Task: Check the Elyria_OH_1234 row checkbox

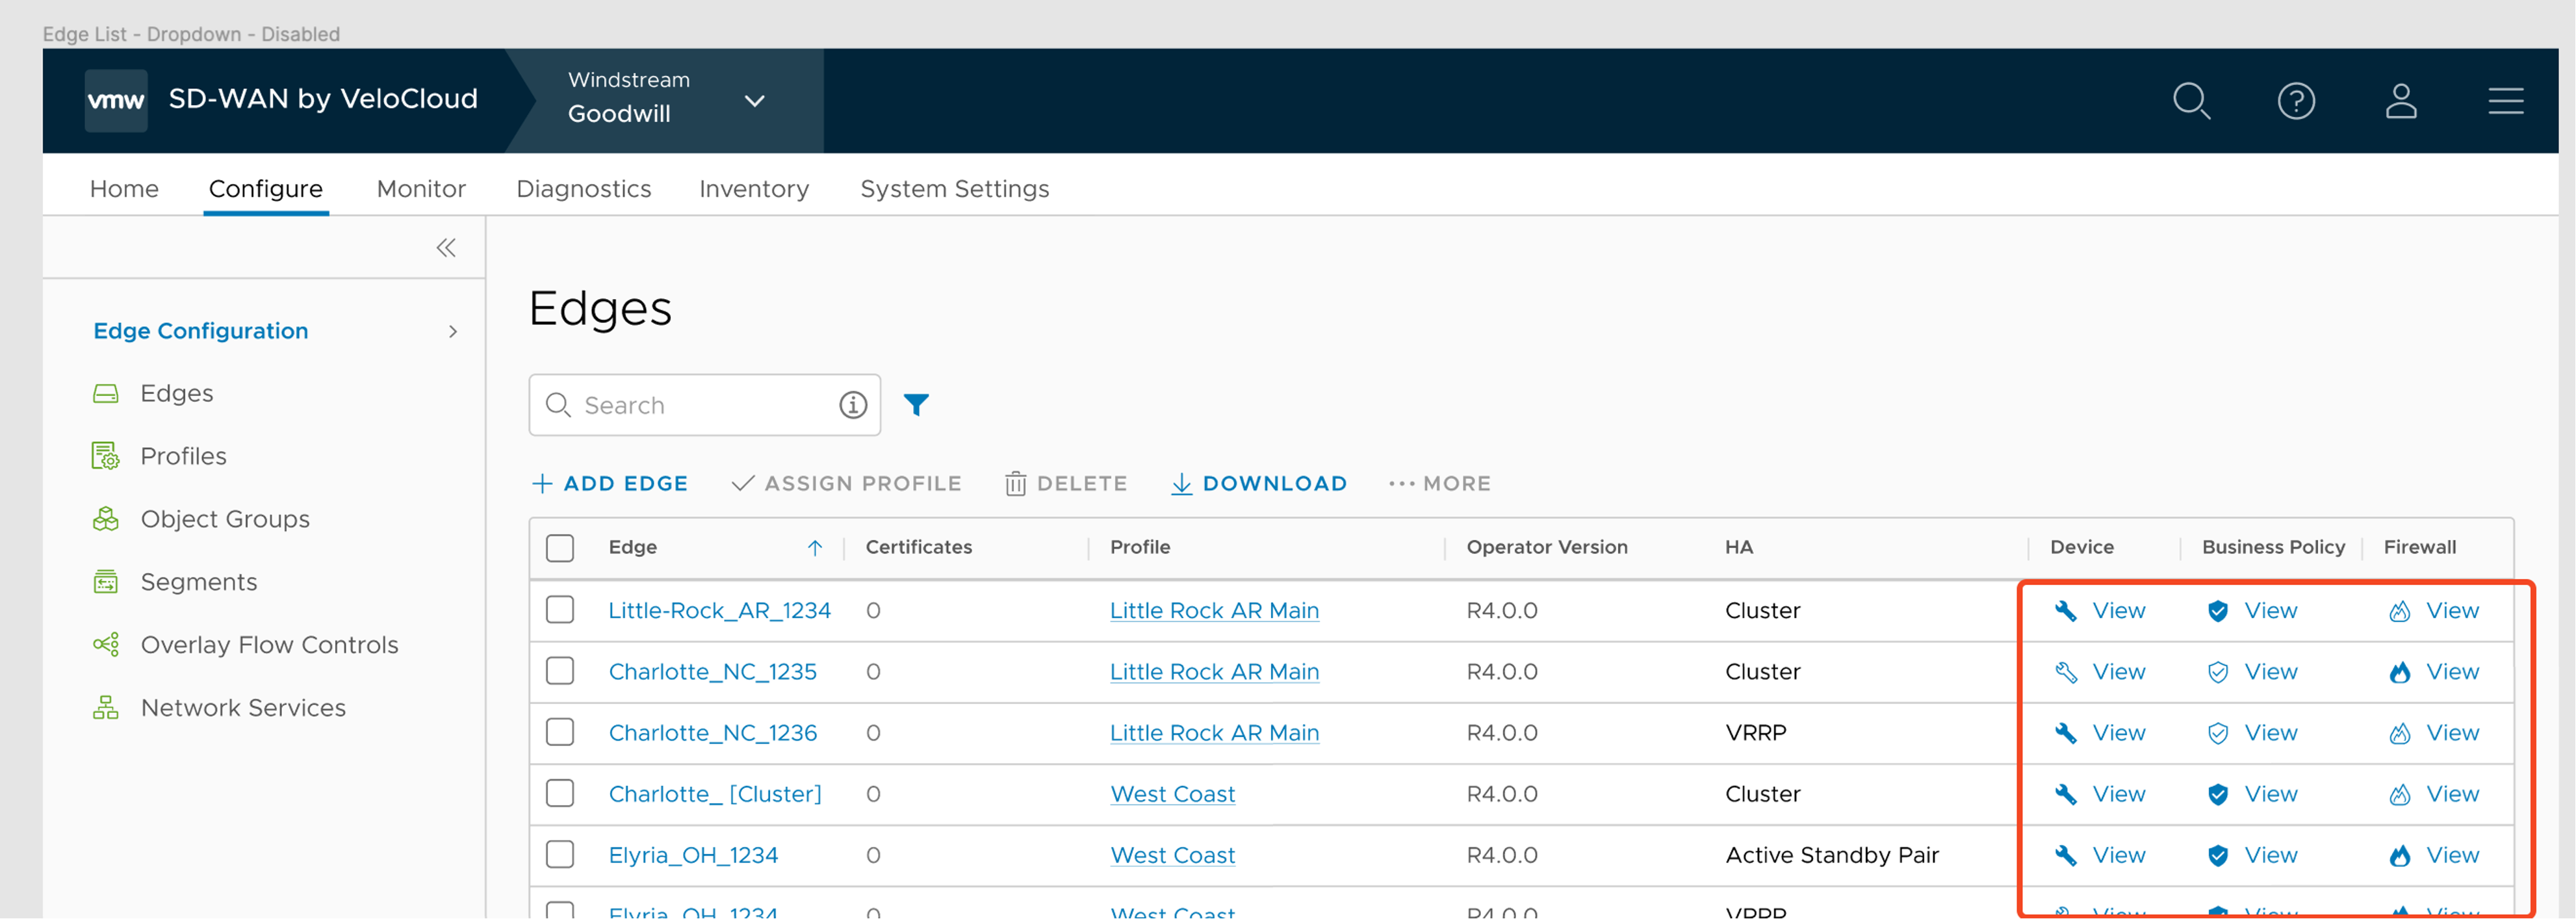Action: [560, 854]
